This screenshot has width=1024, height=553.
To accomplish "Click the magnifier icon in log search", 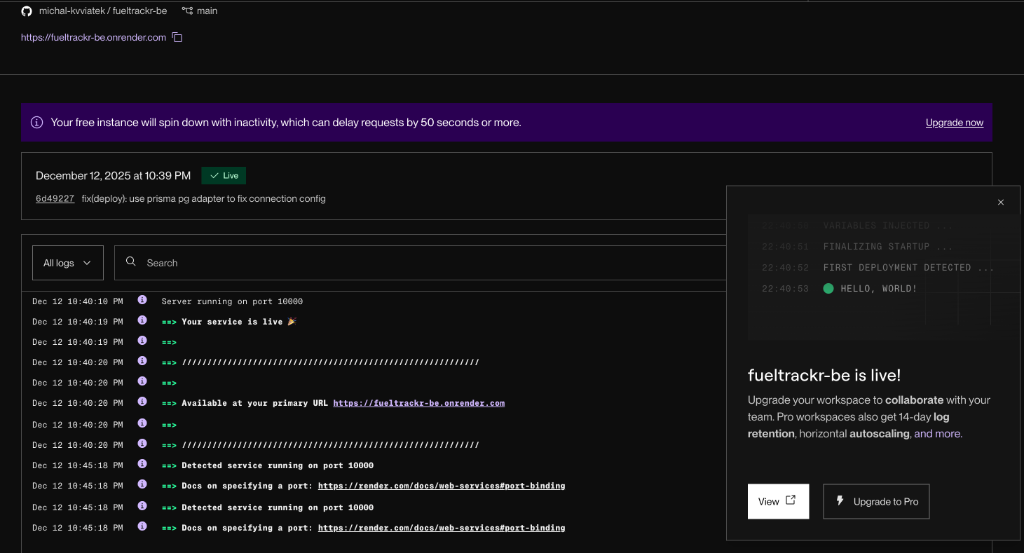I will (x=131, y=263).
